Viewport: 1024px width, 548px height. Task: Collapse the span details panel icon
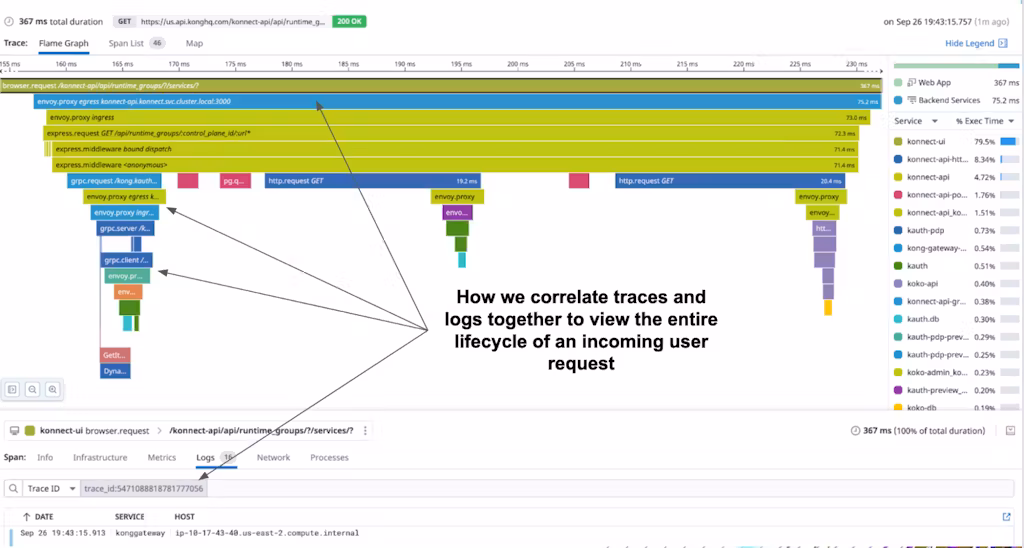(x=1007, y=431)
